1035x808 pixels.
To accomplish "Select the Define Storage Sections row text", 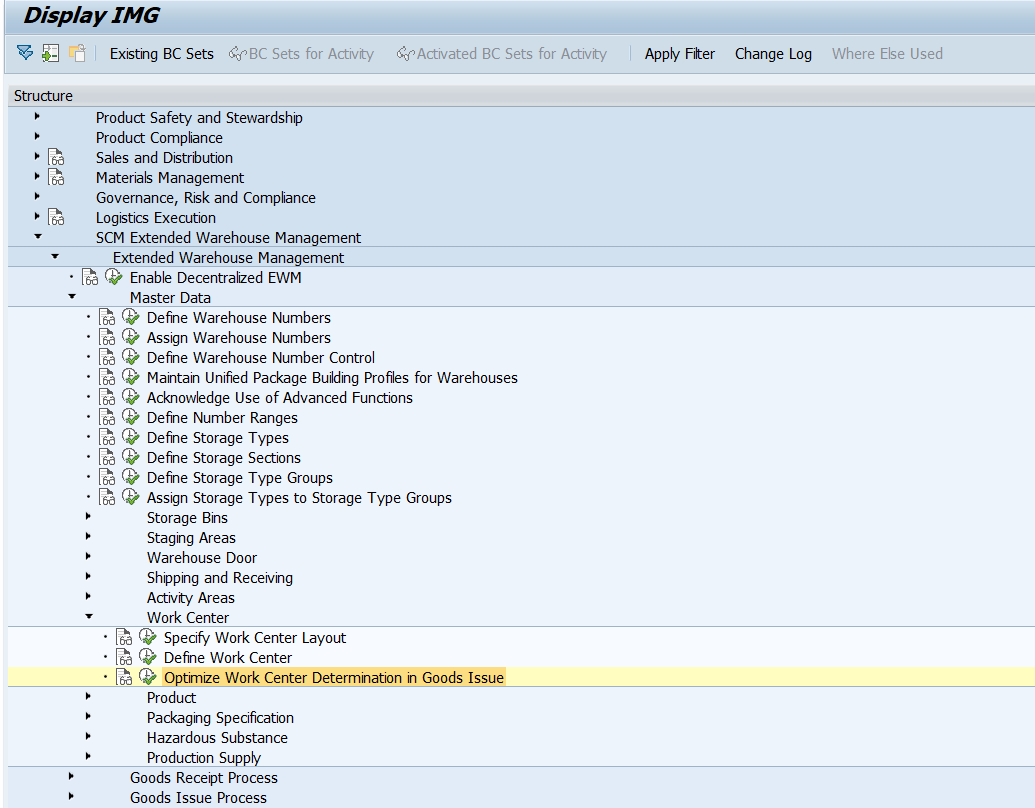I will click(x=224, y=457).
